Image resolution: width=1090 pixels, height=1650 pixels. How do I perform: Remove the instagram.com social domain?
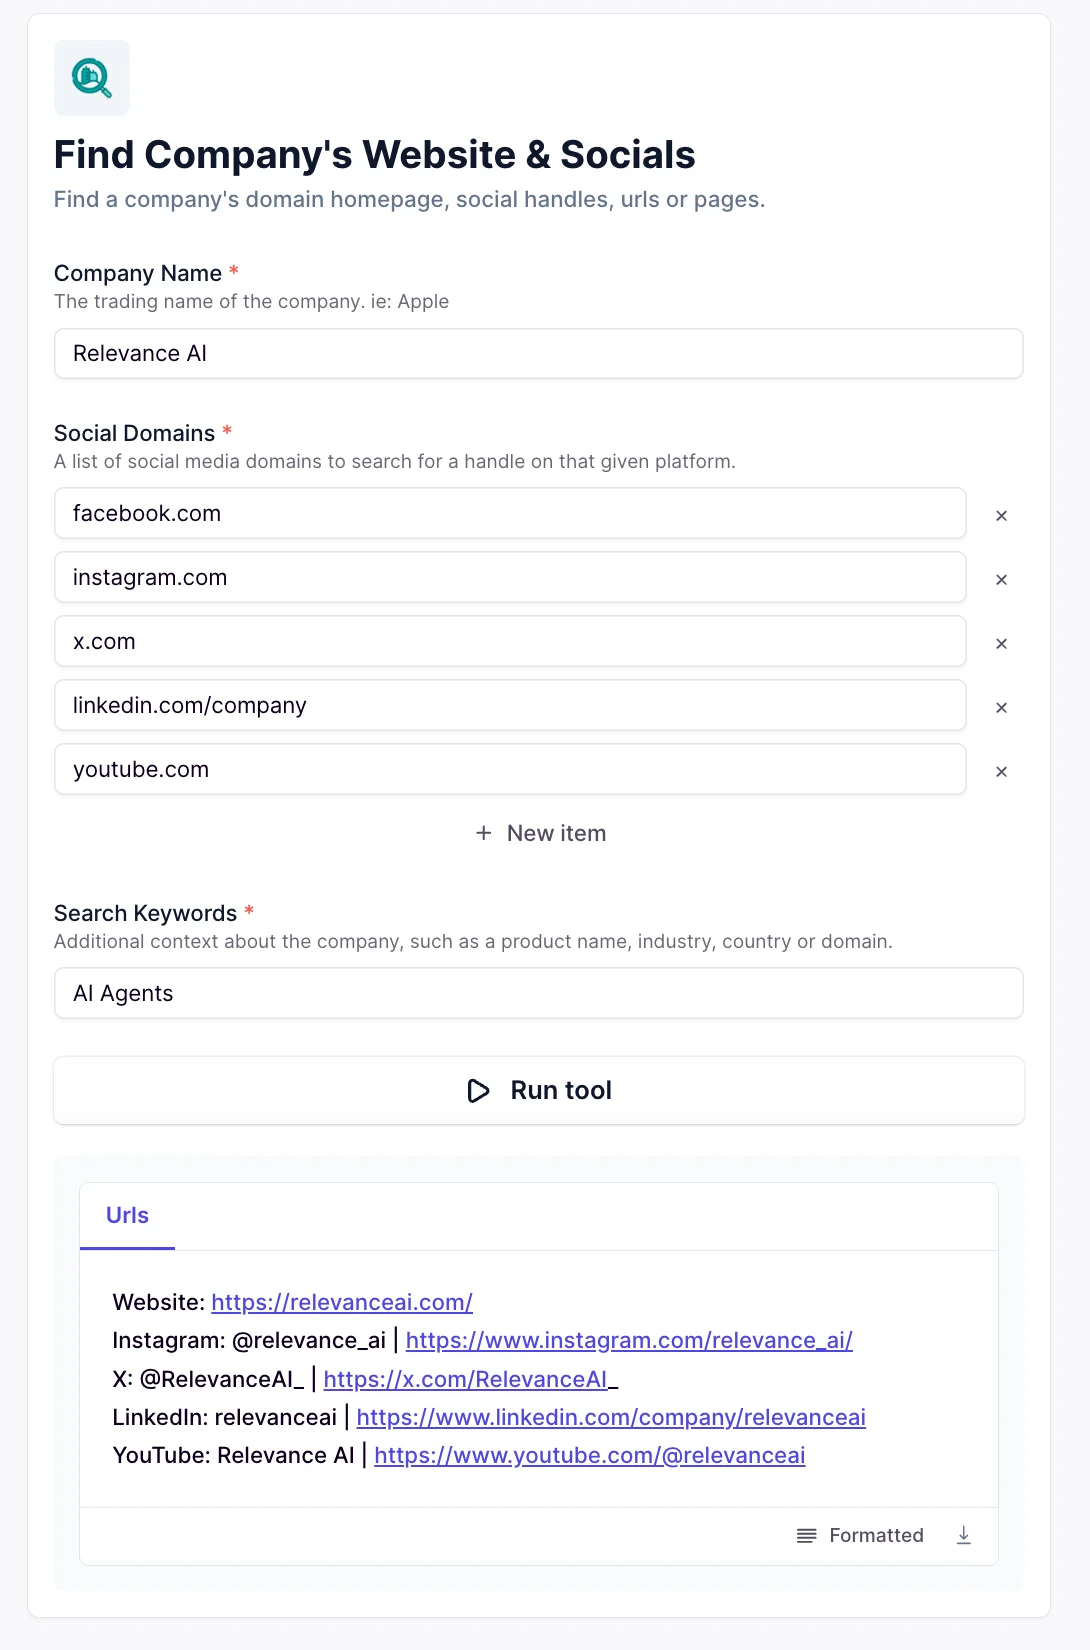click(x=1001, y=579)
